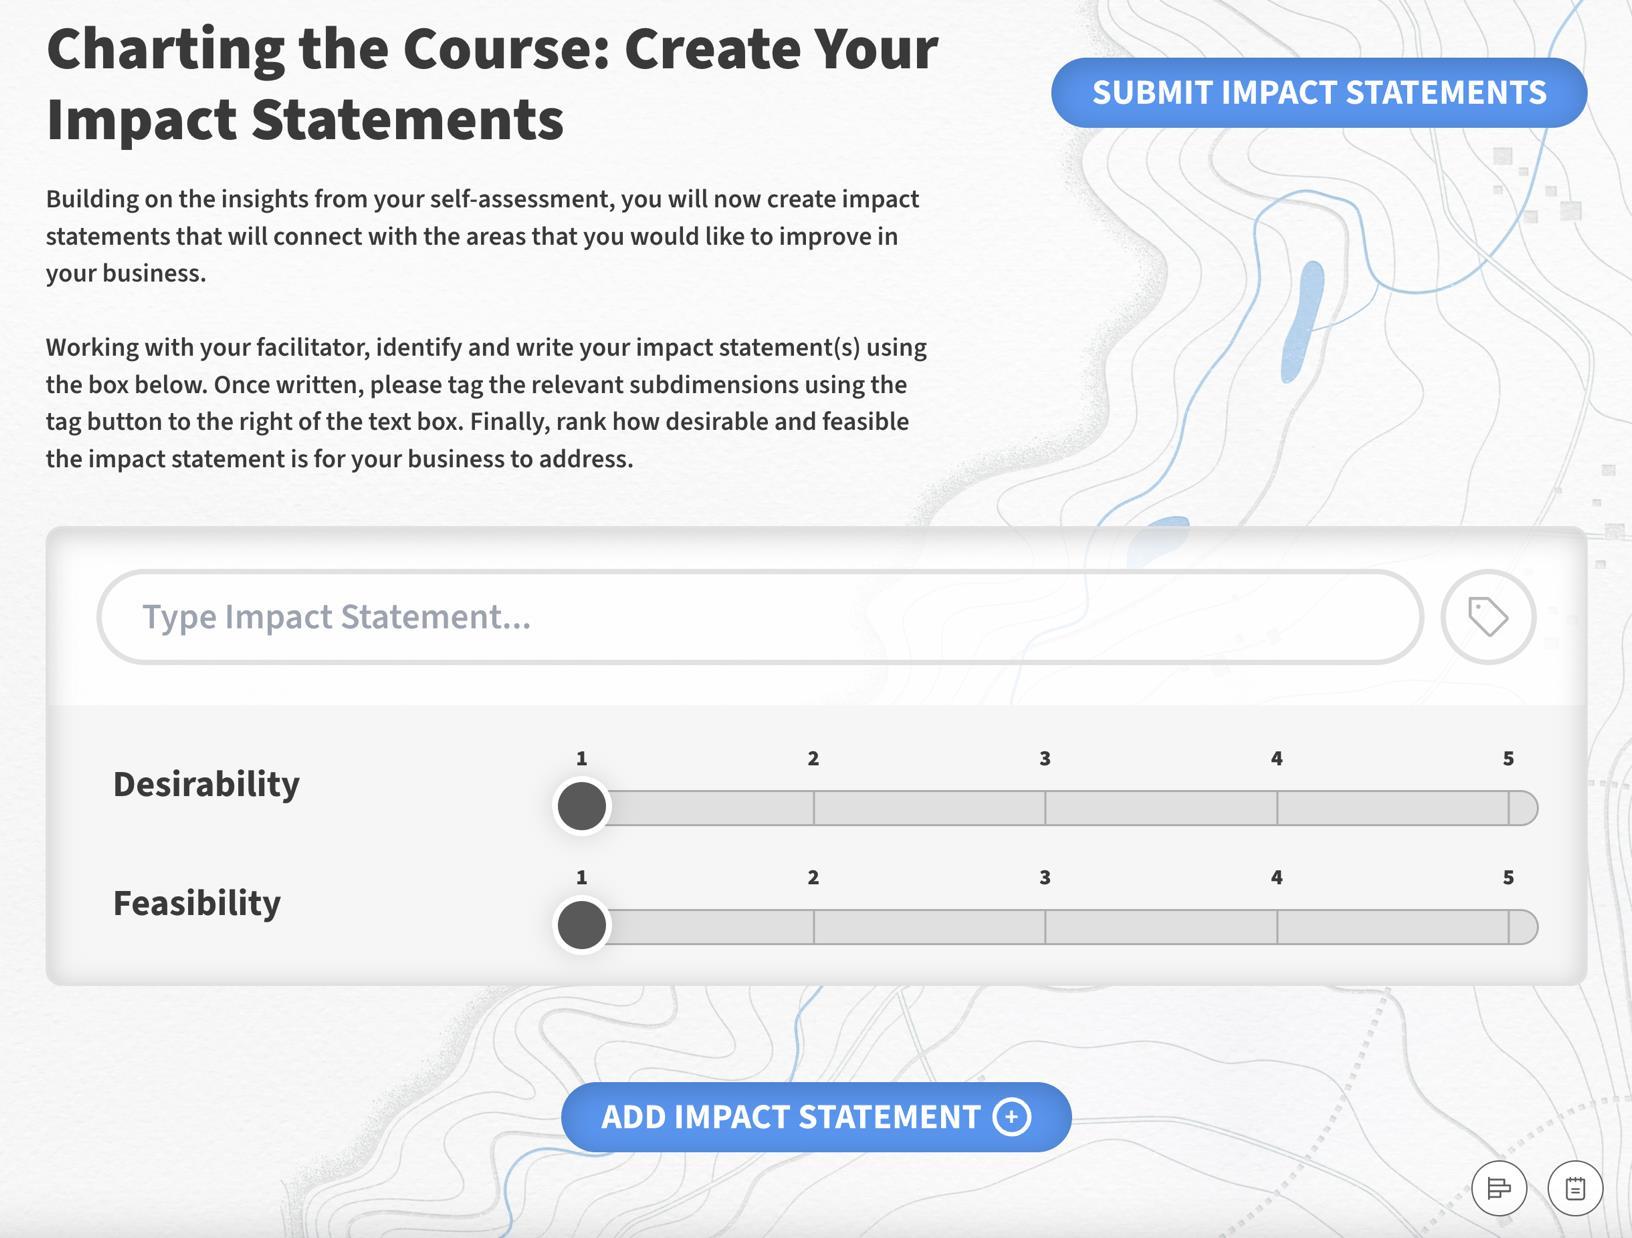Screen dimensions: 1632x1238
Task: Set Feasibility slider to tick 4
Action: click(1277, 926)
